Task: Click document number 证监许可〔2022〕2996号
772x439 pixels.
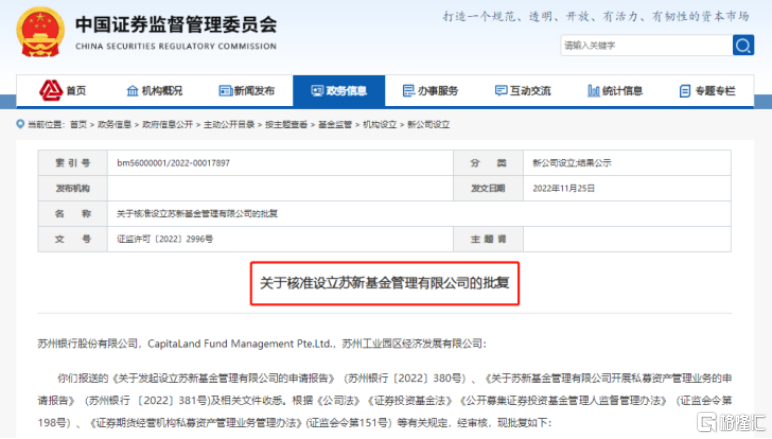Action: coord(165,239)
